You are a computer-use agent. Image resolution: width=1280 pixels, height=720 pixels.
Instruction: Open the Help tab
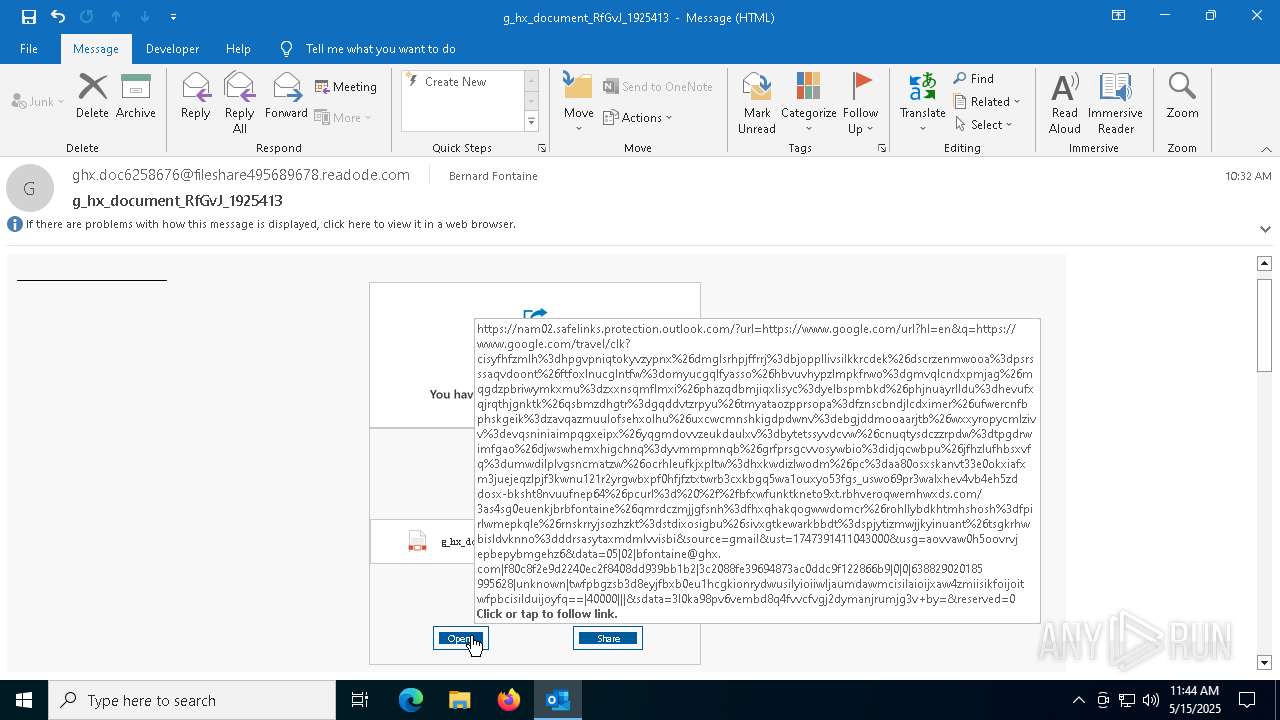[238, 48]
